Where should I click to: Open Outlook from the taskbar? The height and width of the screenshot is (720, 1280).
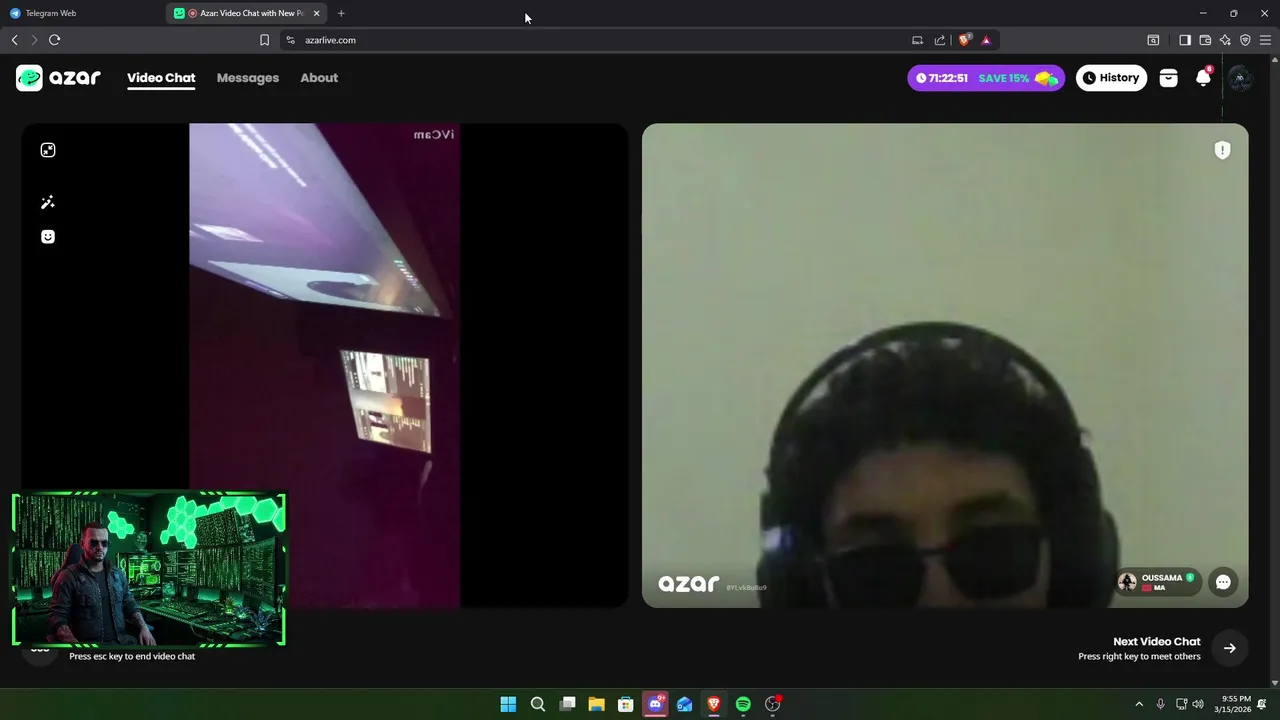[684, 704]
